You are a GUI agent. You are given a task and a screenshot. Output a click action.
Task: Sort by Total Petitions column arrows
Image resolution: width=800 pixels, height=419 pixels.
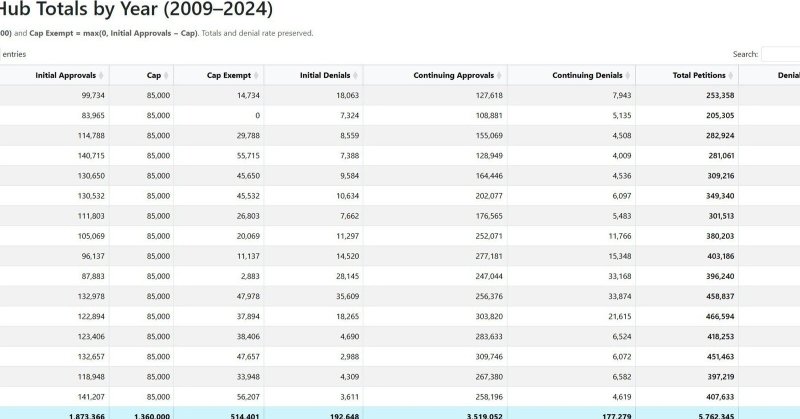point(731,76)
